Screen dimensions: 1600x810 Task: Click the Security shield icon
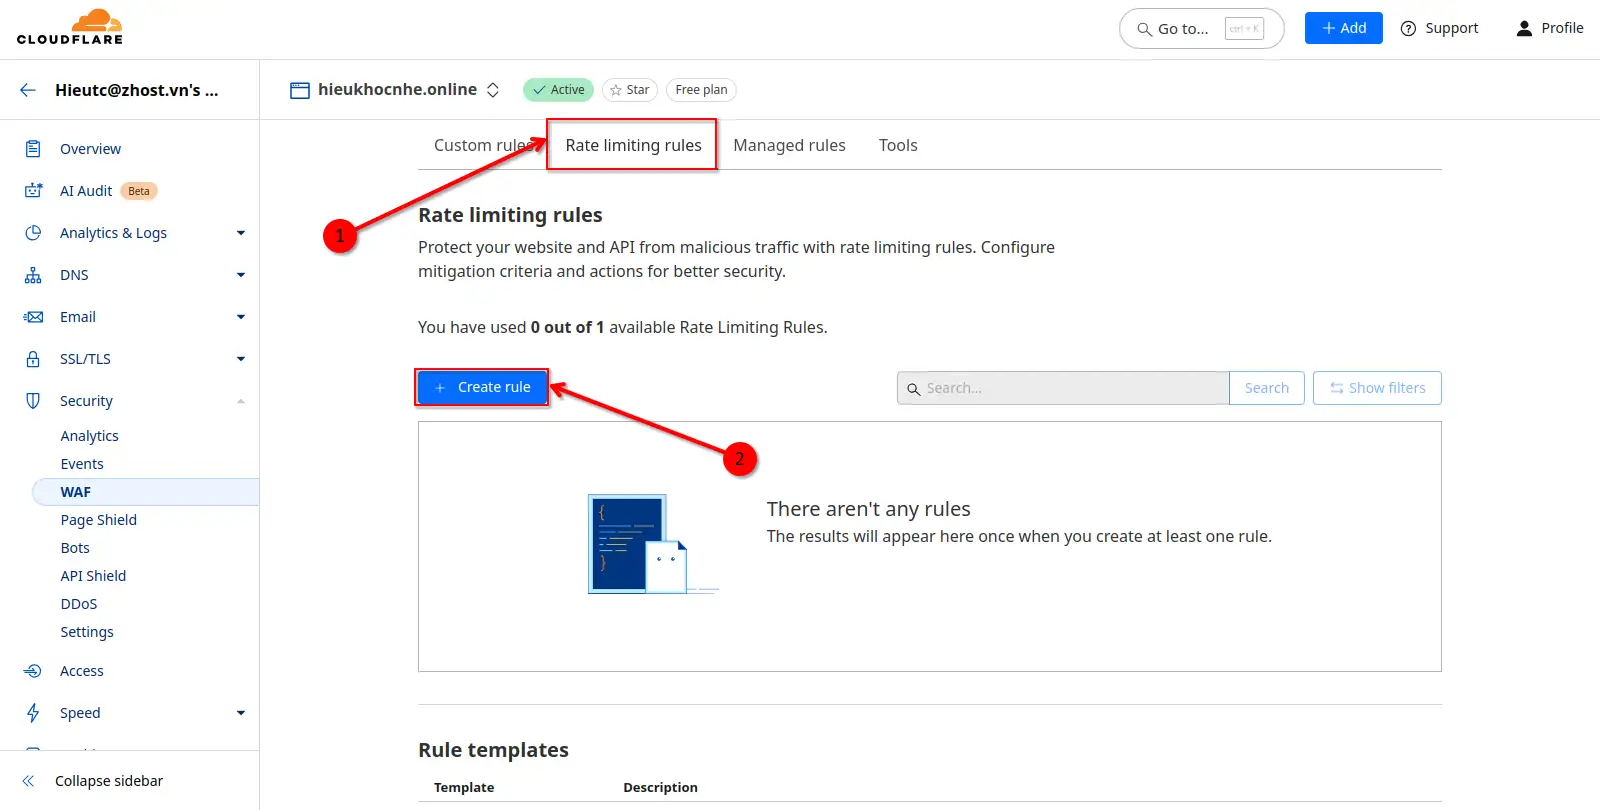pyautogui.click(x=33, y=401)
